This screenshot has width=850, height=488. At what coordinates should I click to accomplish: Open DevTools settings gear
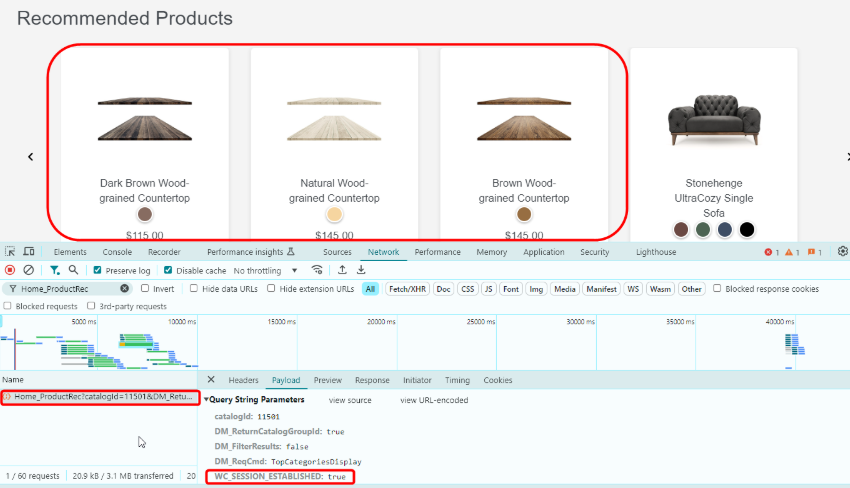click(842, 252)
